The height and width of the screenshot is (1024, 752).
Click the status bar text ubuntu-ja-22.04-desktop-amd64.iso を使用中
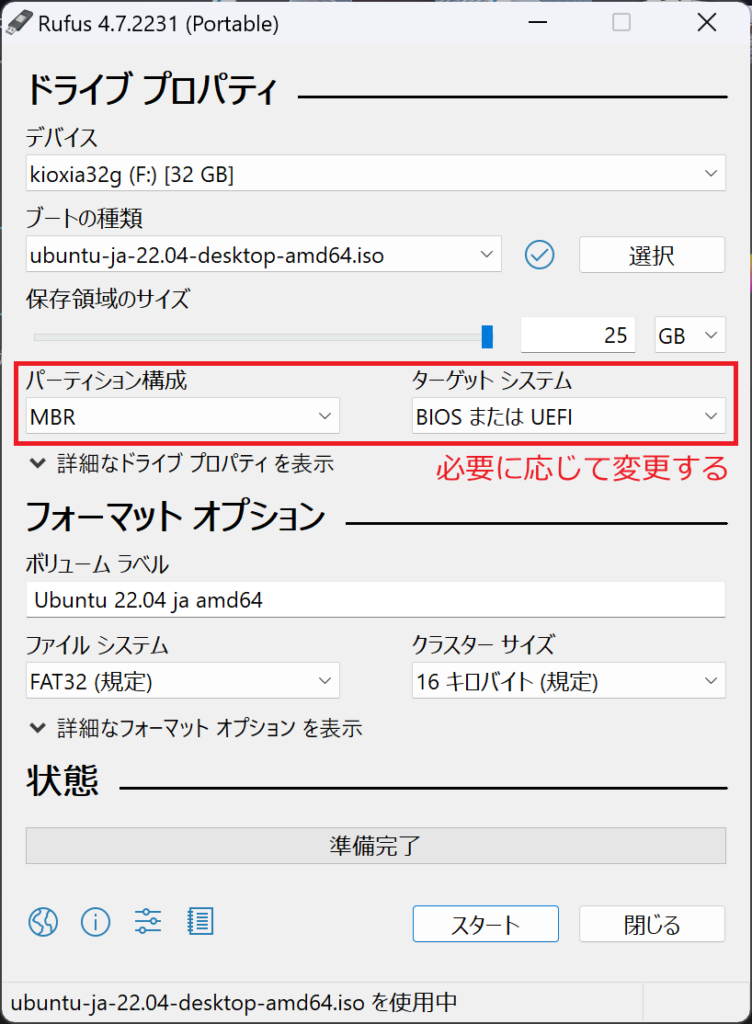(234, 1002)
